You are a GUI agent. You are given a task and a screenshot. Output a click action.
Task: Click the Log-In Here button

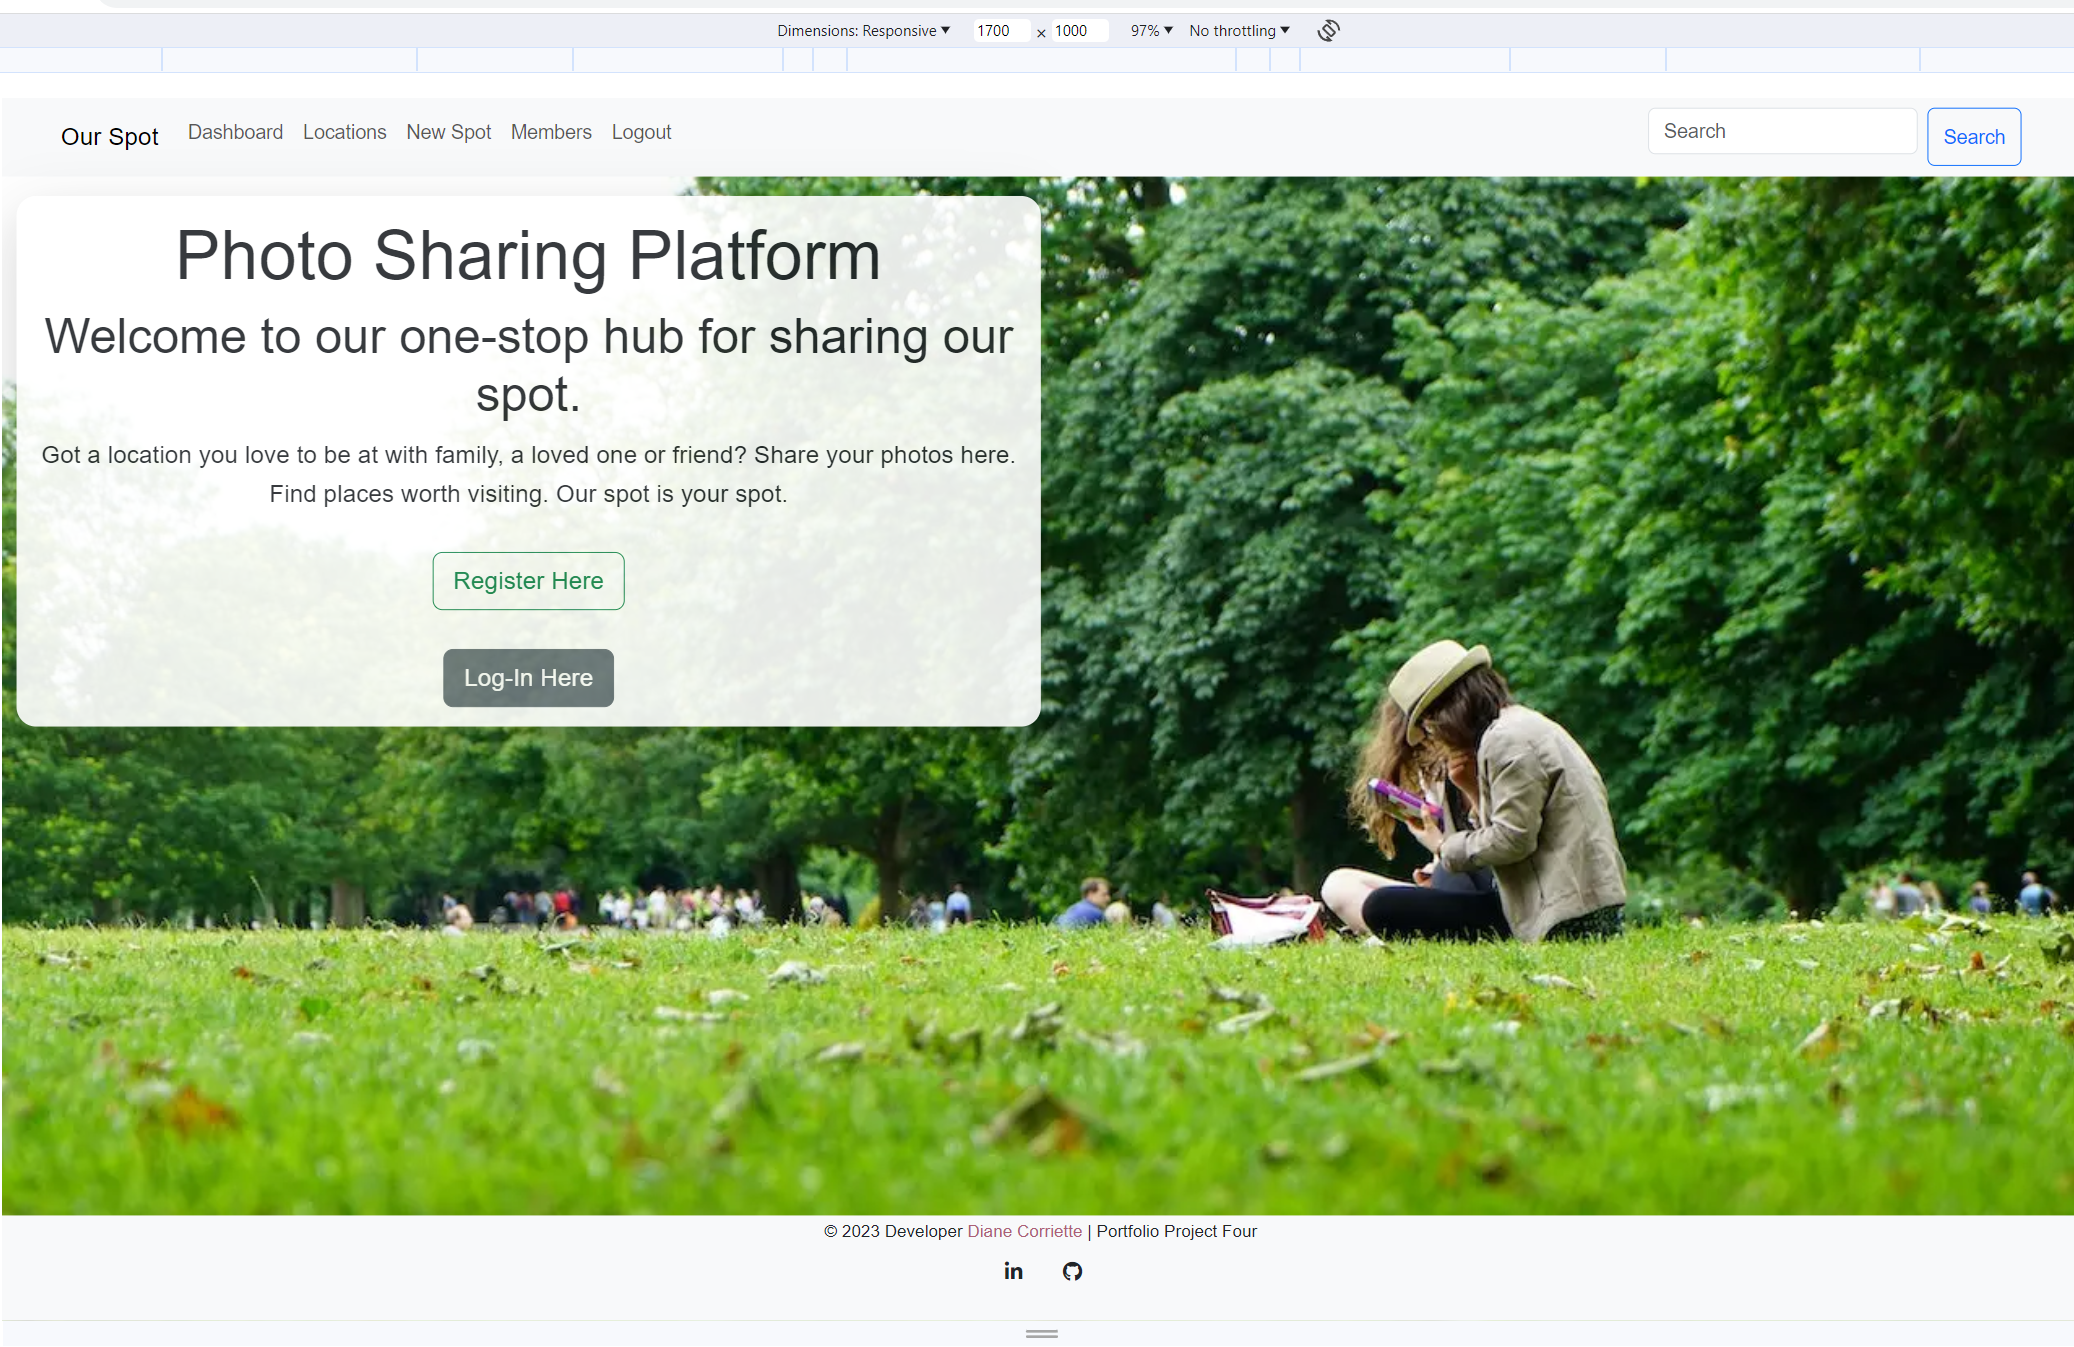[528, 678]
